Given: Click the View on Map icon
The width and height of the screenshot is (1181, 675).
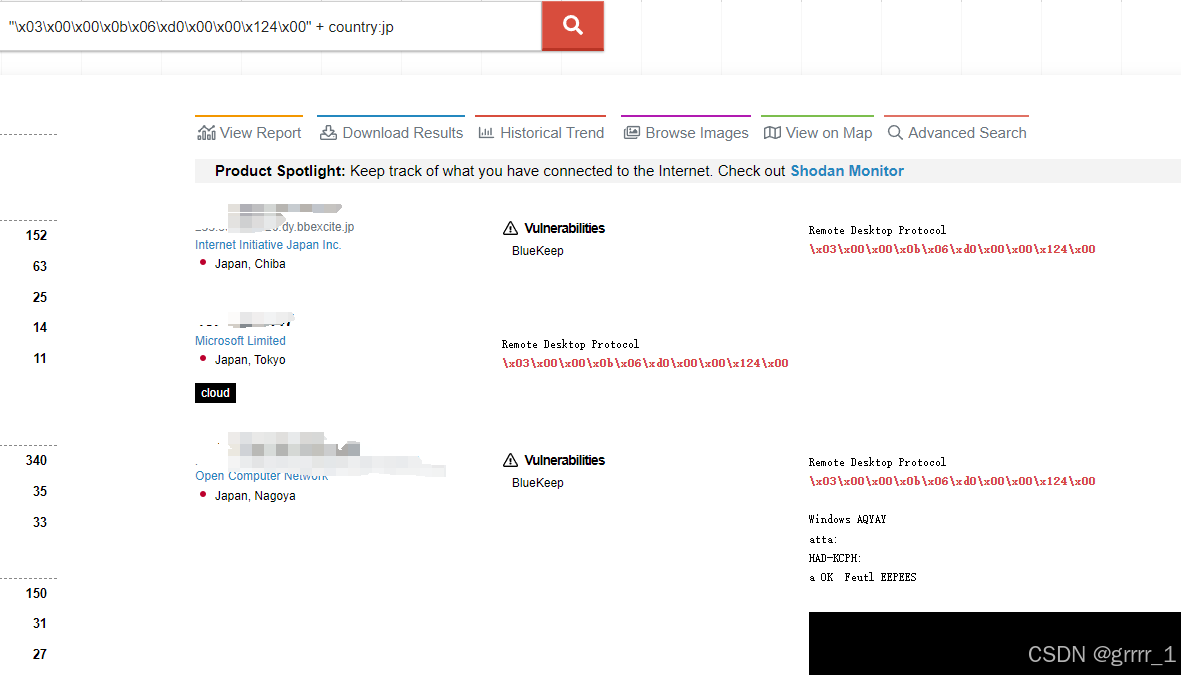Looking at the screenshot, I should pyautogui.click(x=772, y=133).
